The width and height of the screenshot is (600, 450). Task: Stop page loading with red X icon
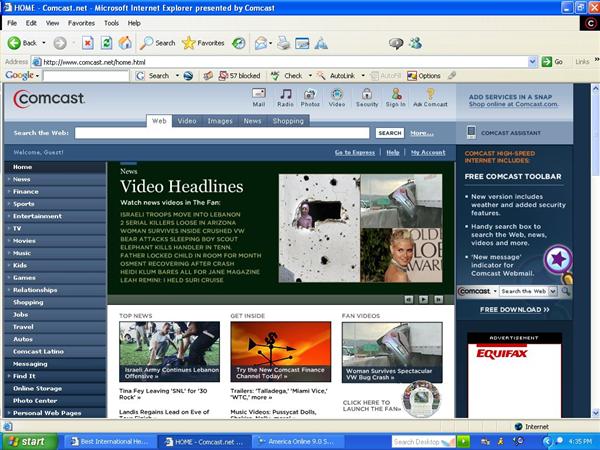pyautogui.click(x=88, y=43)
